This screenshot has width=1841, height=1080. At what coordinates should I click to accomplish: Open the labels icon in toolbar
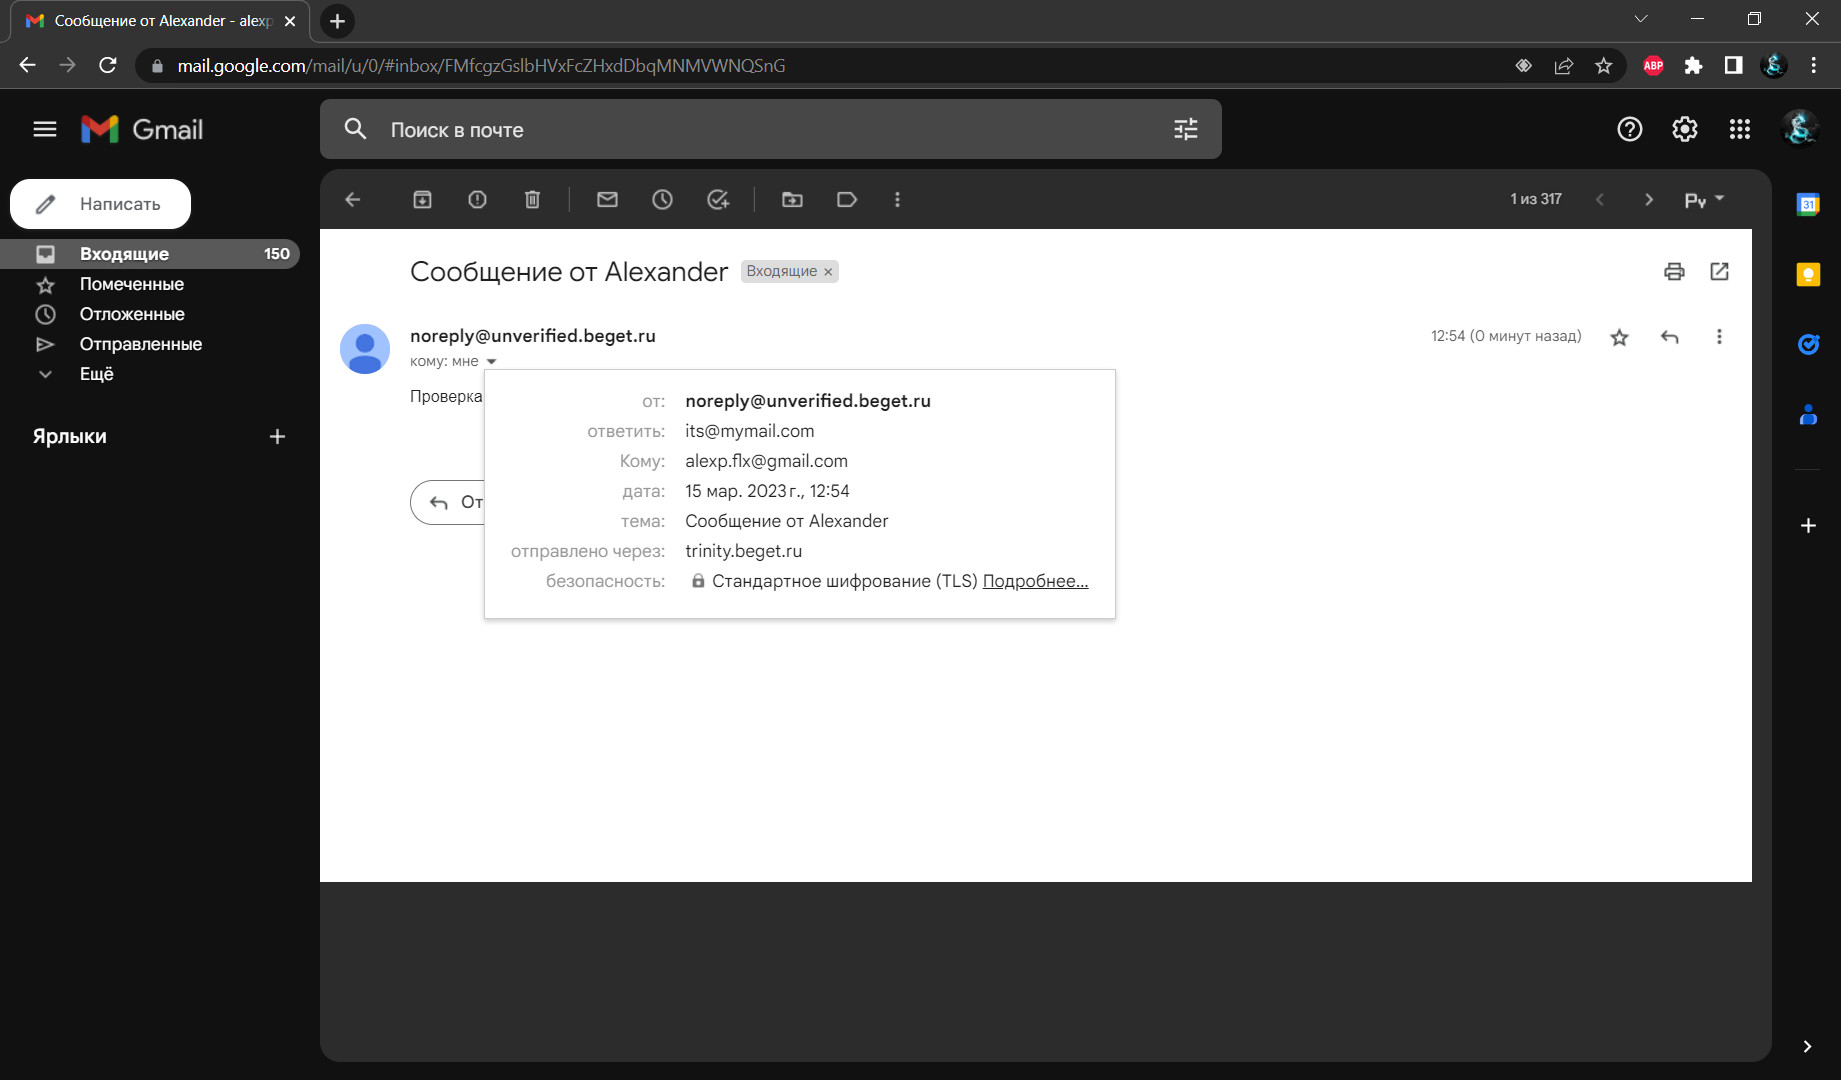[847, 199]
